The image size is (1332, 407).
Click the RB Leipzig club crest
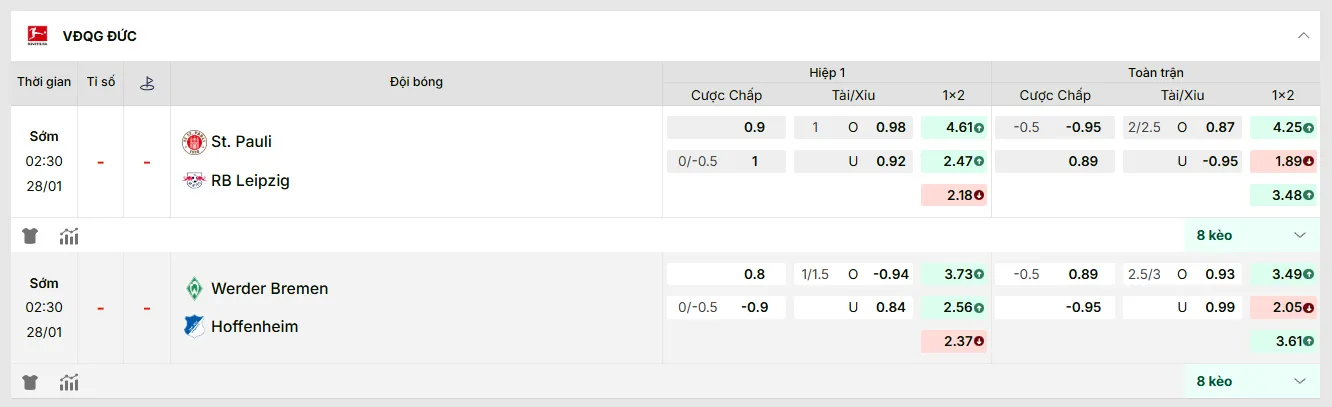(x=194, y=180)
